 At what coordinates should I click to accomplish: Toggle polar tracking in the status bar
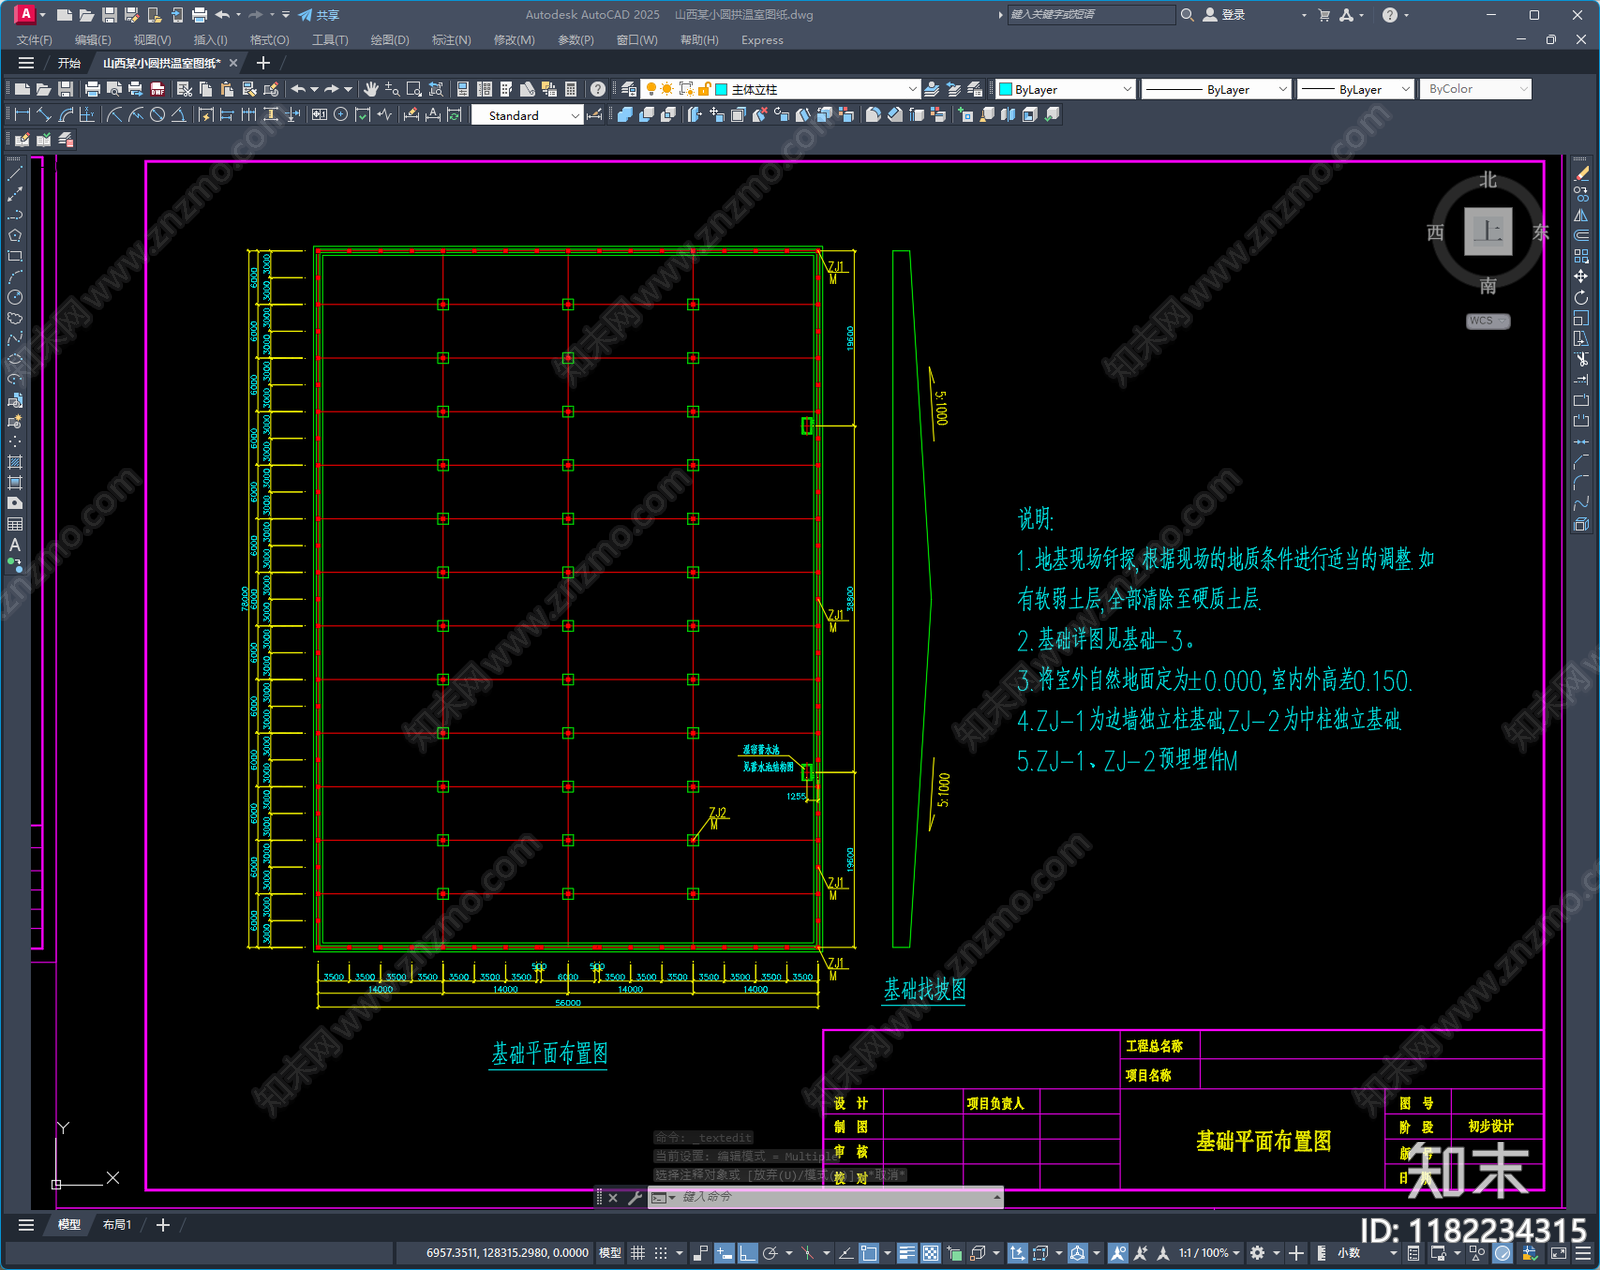pos(770,1253)
